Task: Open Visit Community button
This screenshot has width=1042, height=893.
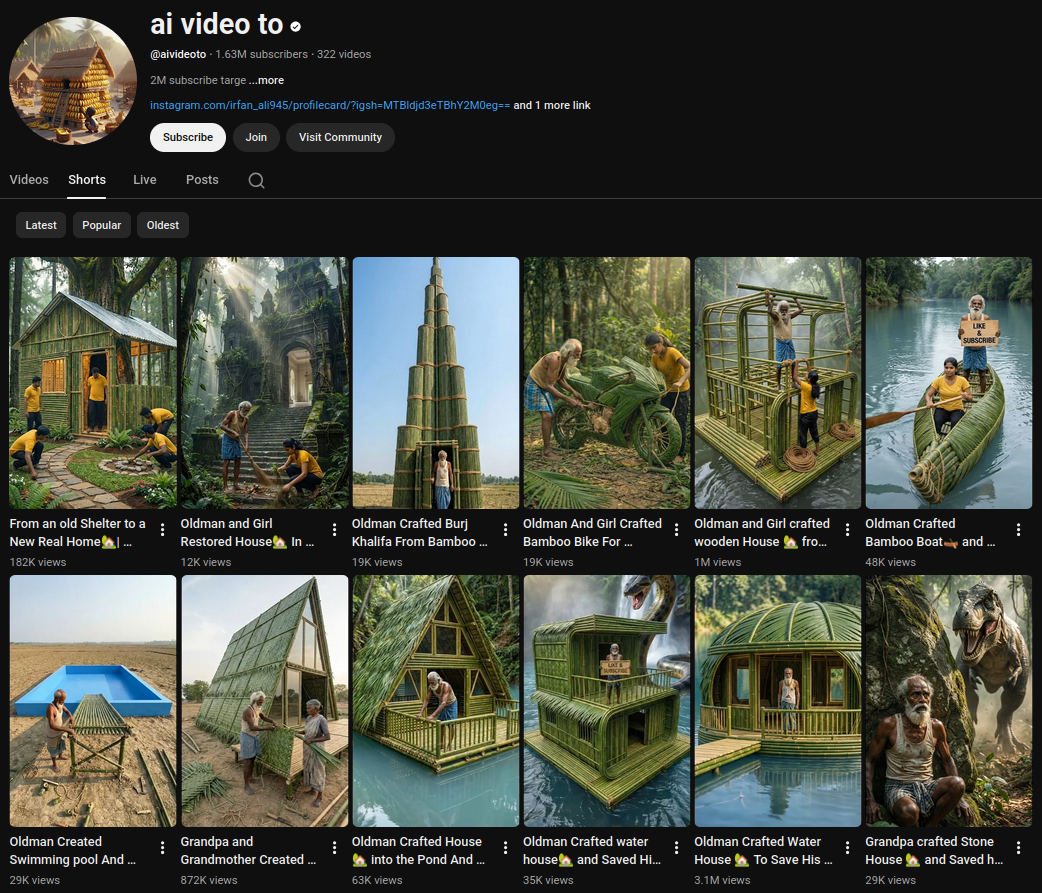Action: point(340,138)
